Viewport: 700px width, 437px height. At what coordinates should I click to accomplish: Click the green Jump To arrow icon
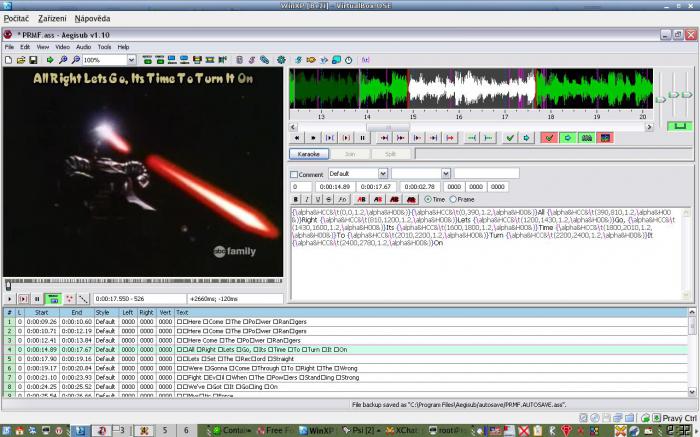coord(50,60)
